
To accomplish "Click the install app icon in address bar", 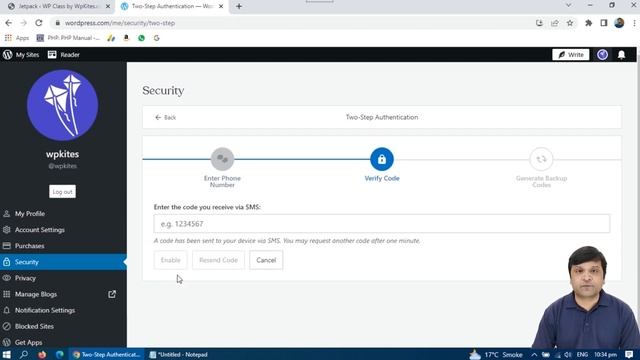I will click(x=539, y=23).
